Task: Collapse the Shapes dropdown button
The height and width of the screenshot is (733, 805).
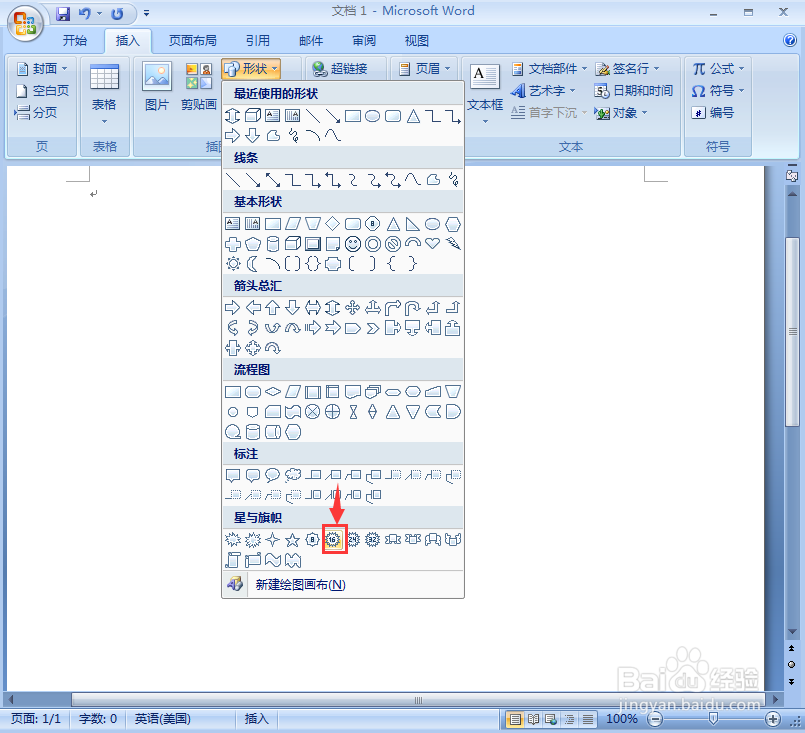Action: click(x=251, y=68)
